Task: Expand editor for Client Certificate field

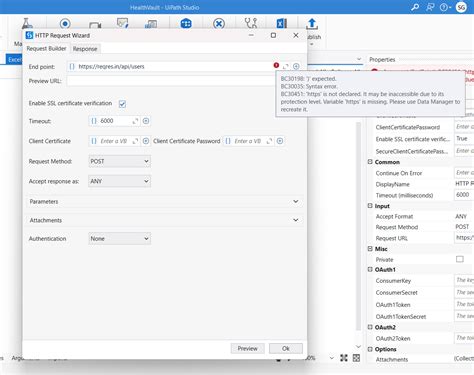Action: tap(135, 141)
